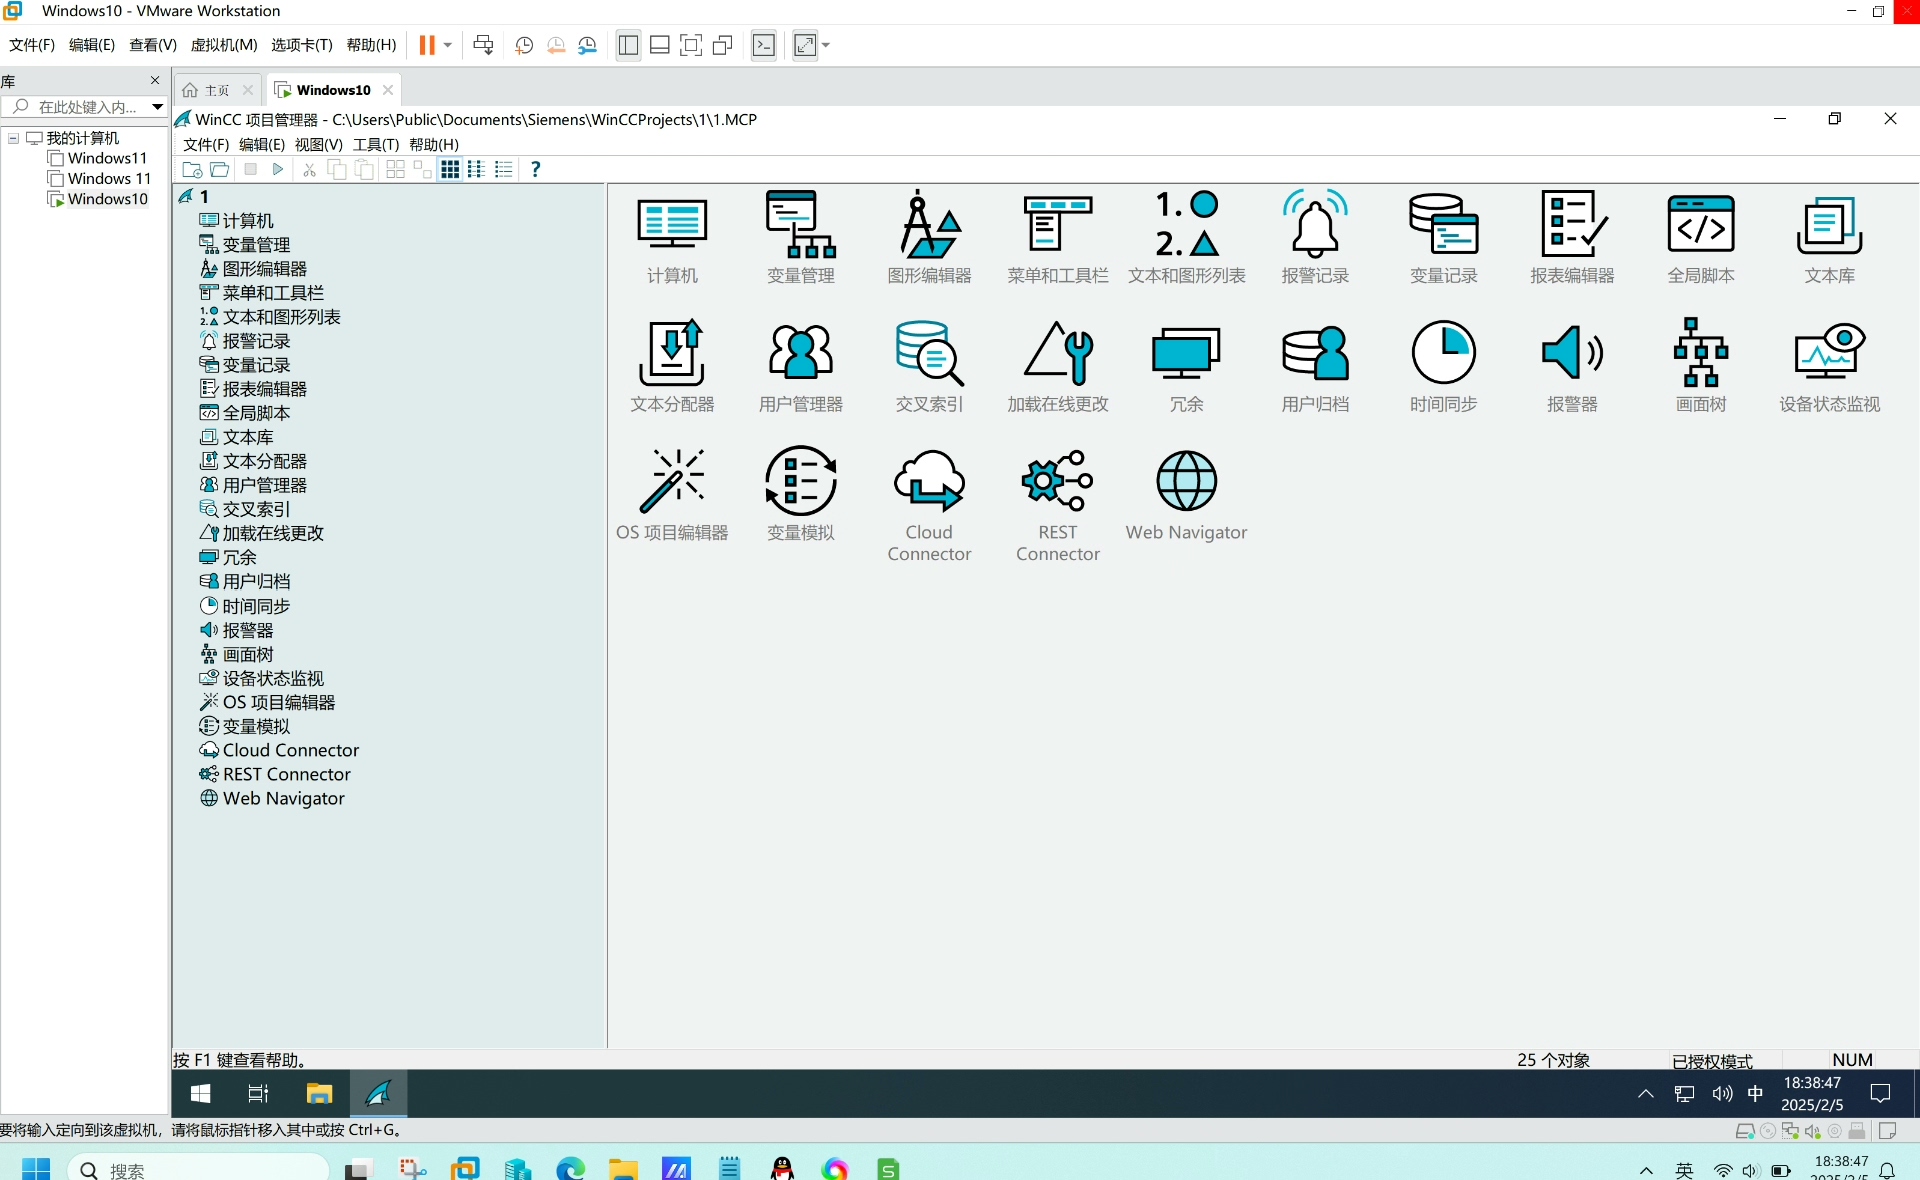This screenshot has height=1180, width=1920.
Task: Switch to details list view in toolbar
Action: [504, 170]
